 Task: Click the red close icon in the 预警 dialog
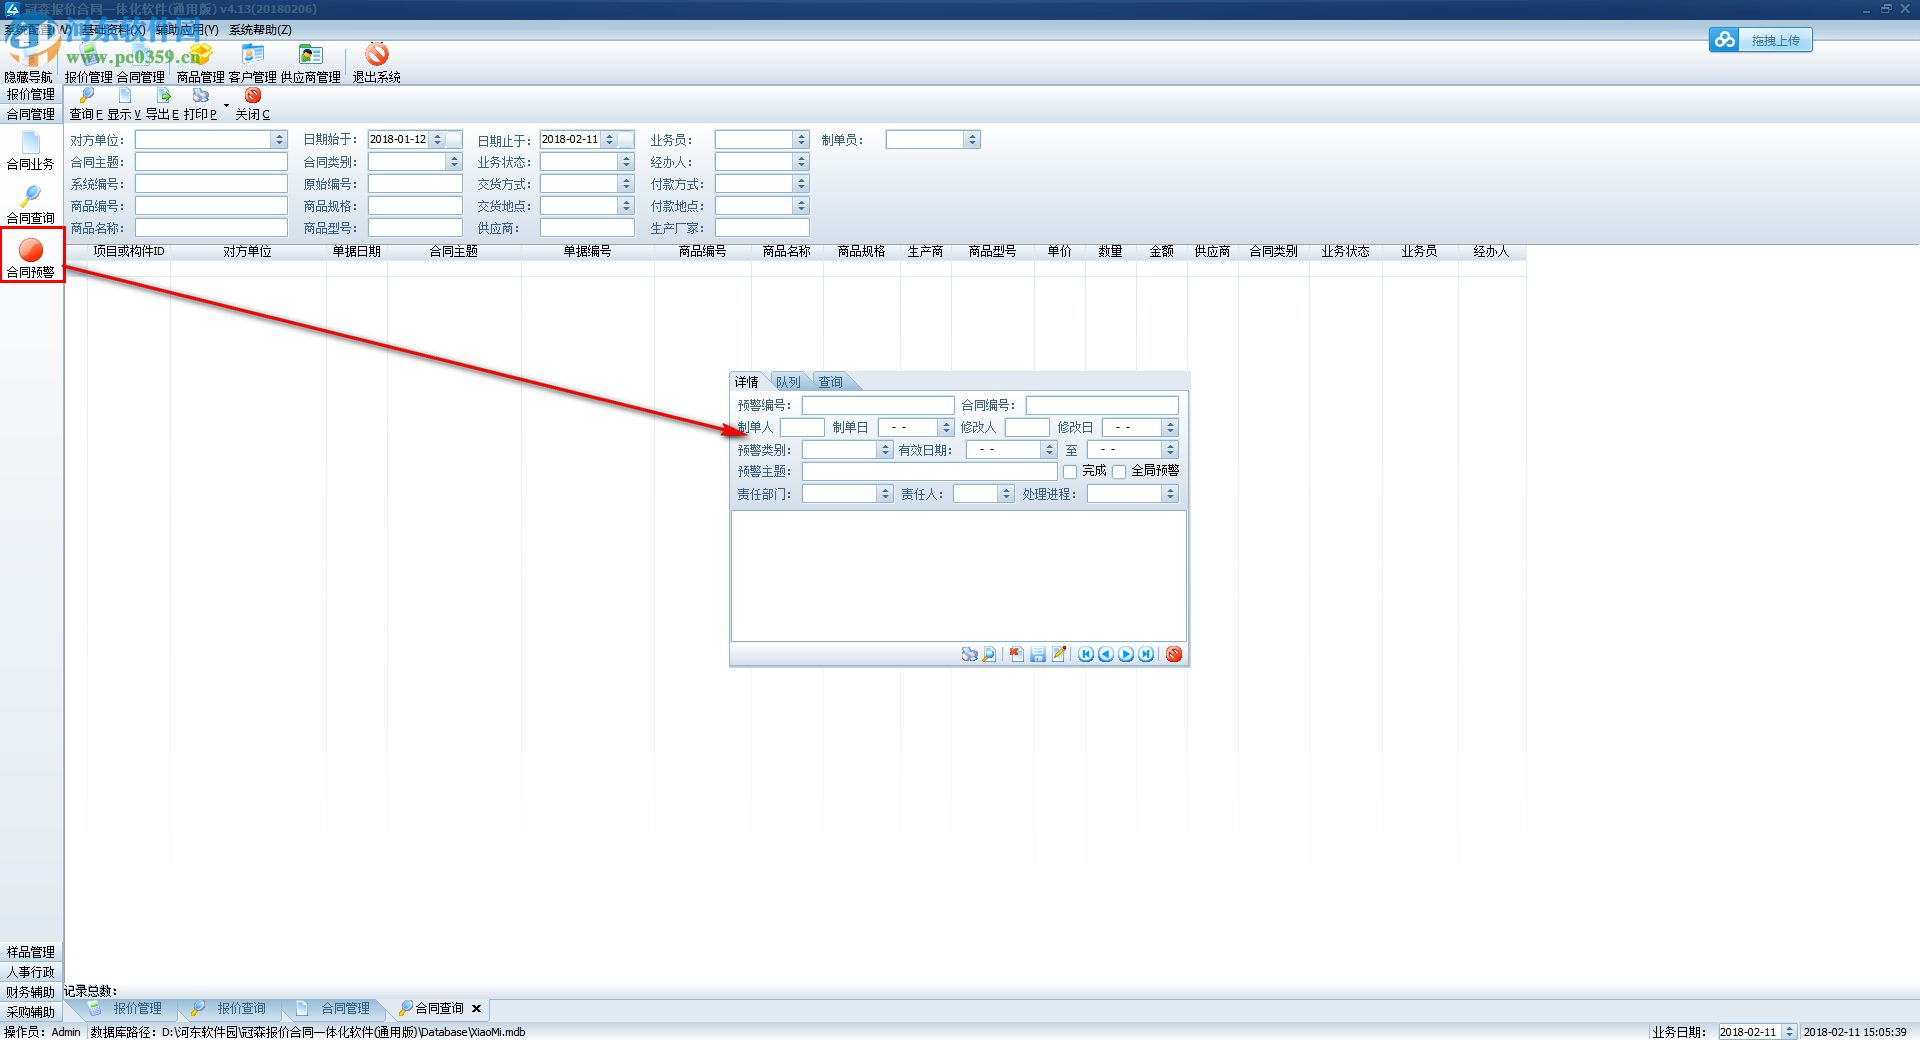pyautogui.click(x=1174, y=654)
